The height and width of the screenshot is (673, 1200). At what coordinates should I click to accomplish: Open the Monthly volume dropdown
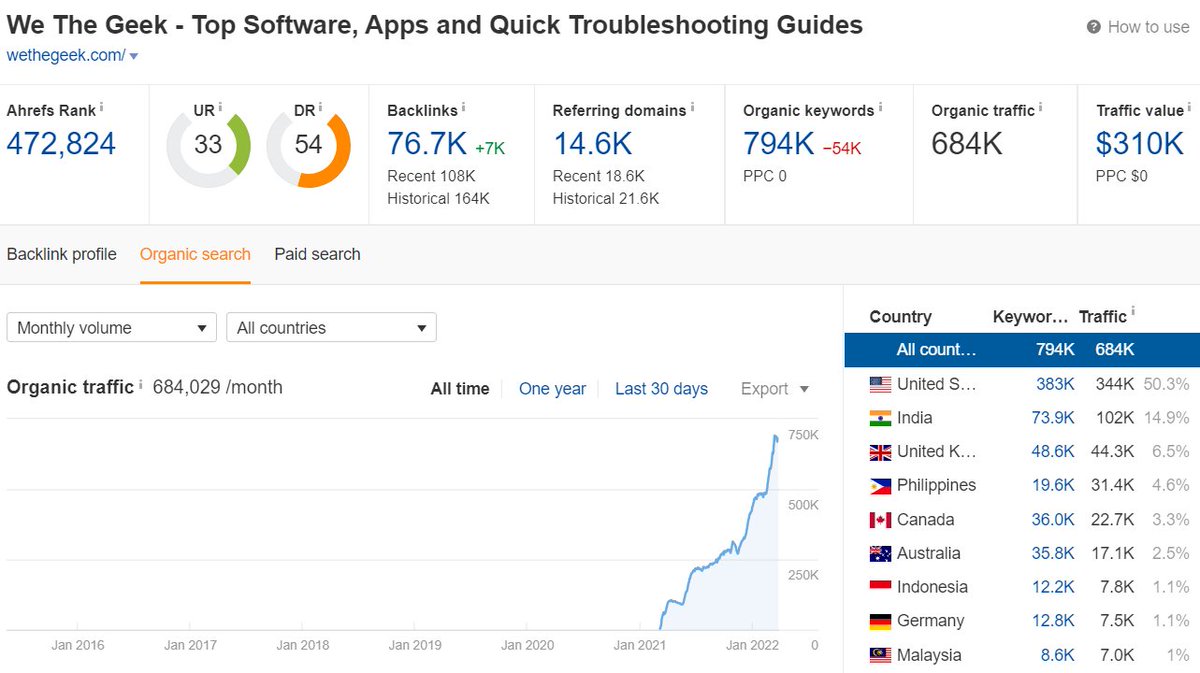(x=111, y=327)
